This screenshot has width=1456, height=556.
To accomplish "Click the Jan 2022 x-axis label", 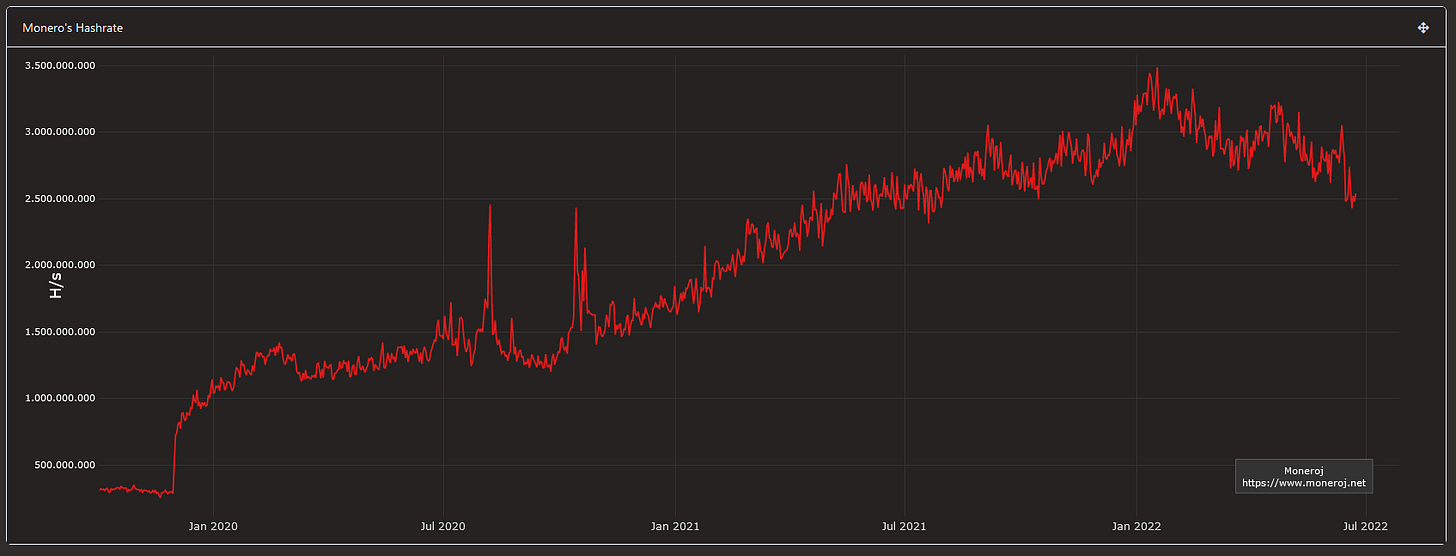I will coord(1136,525).
